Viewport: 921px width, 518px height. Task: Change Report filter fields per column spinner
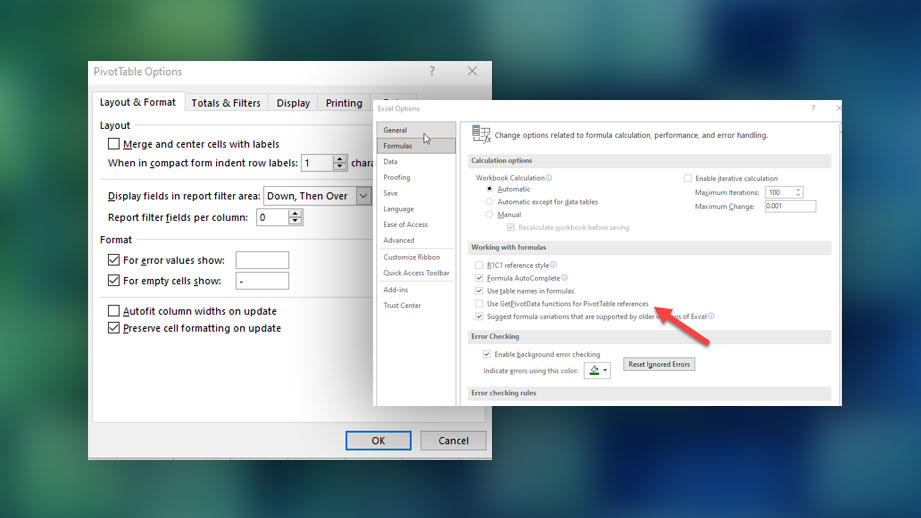tap(295, 217)
